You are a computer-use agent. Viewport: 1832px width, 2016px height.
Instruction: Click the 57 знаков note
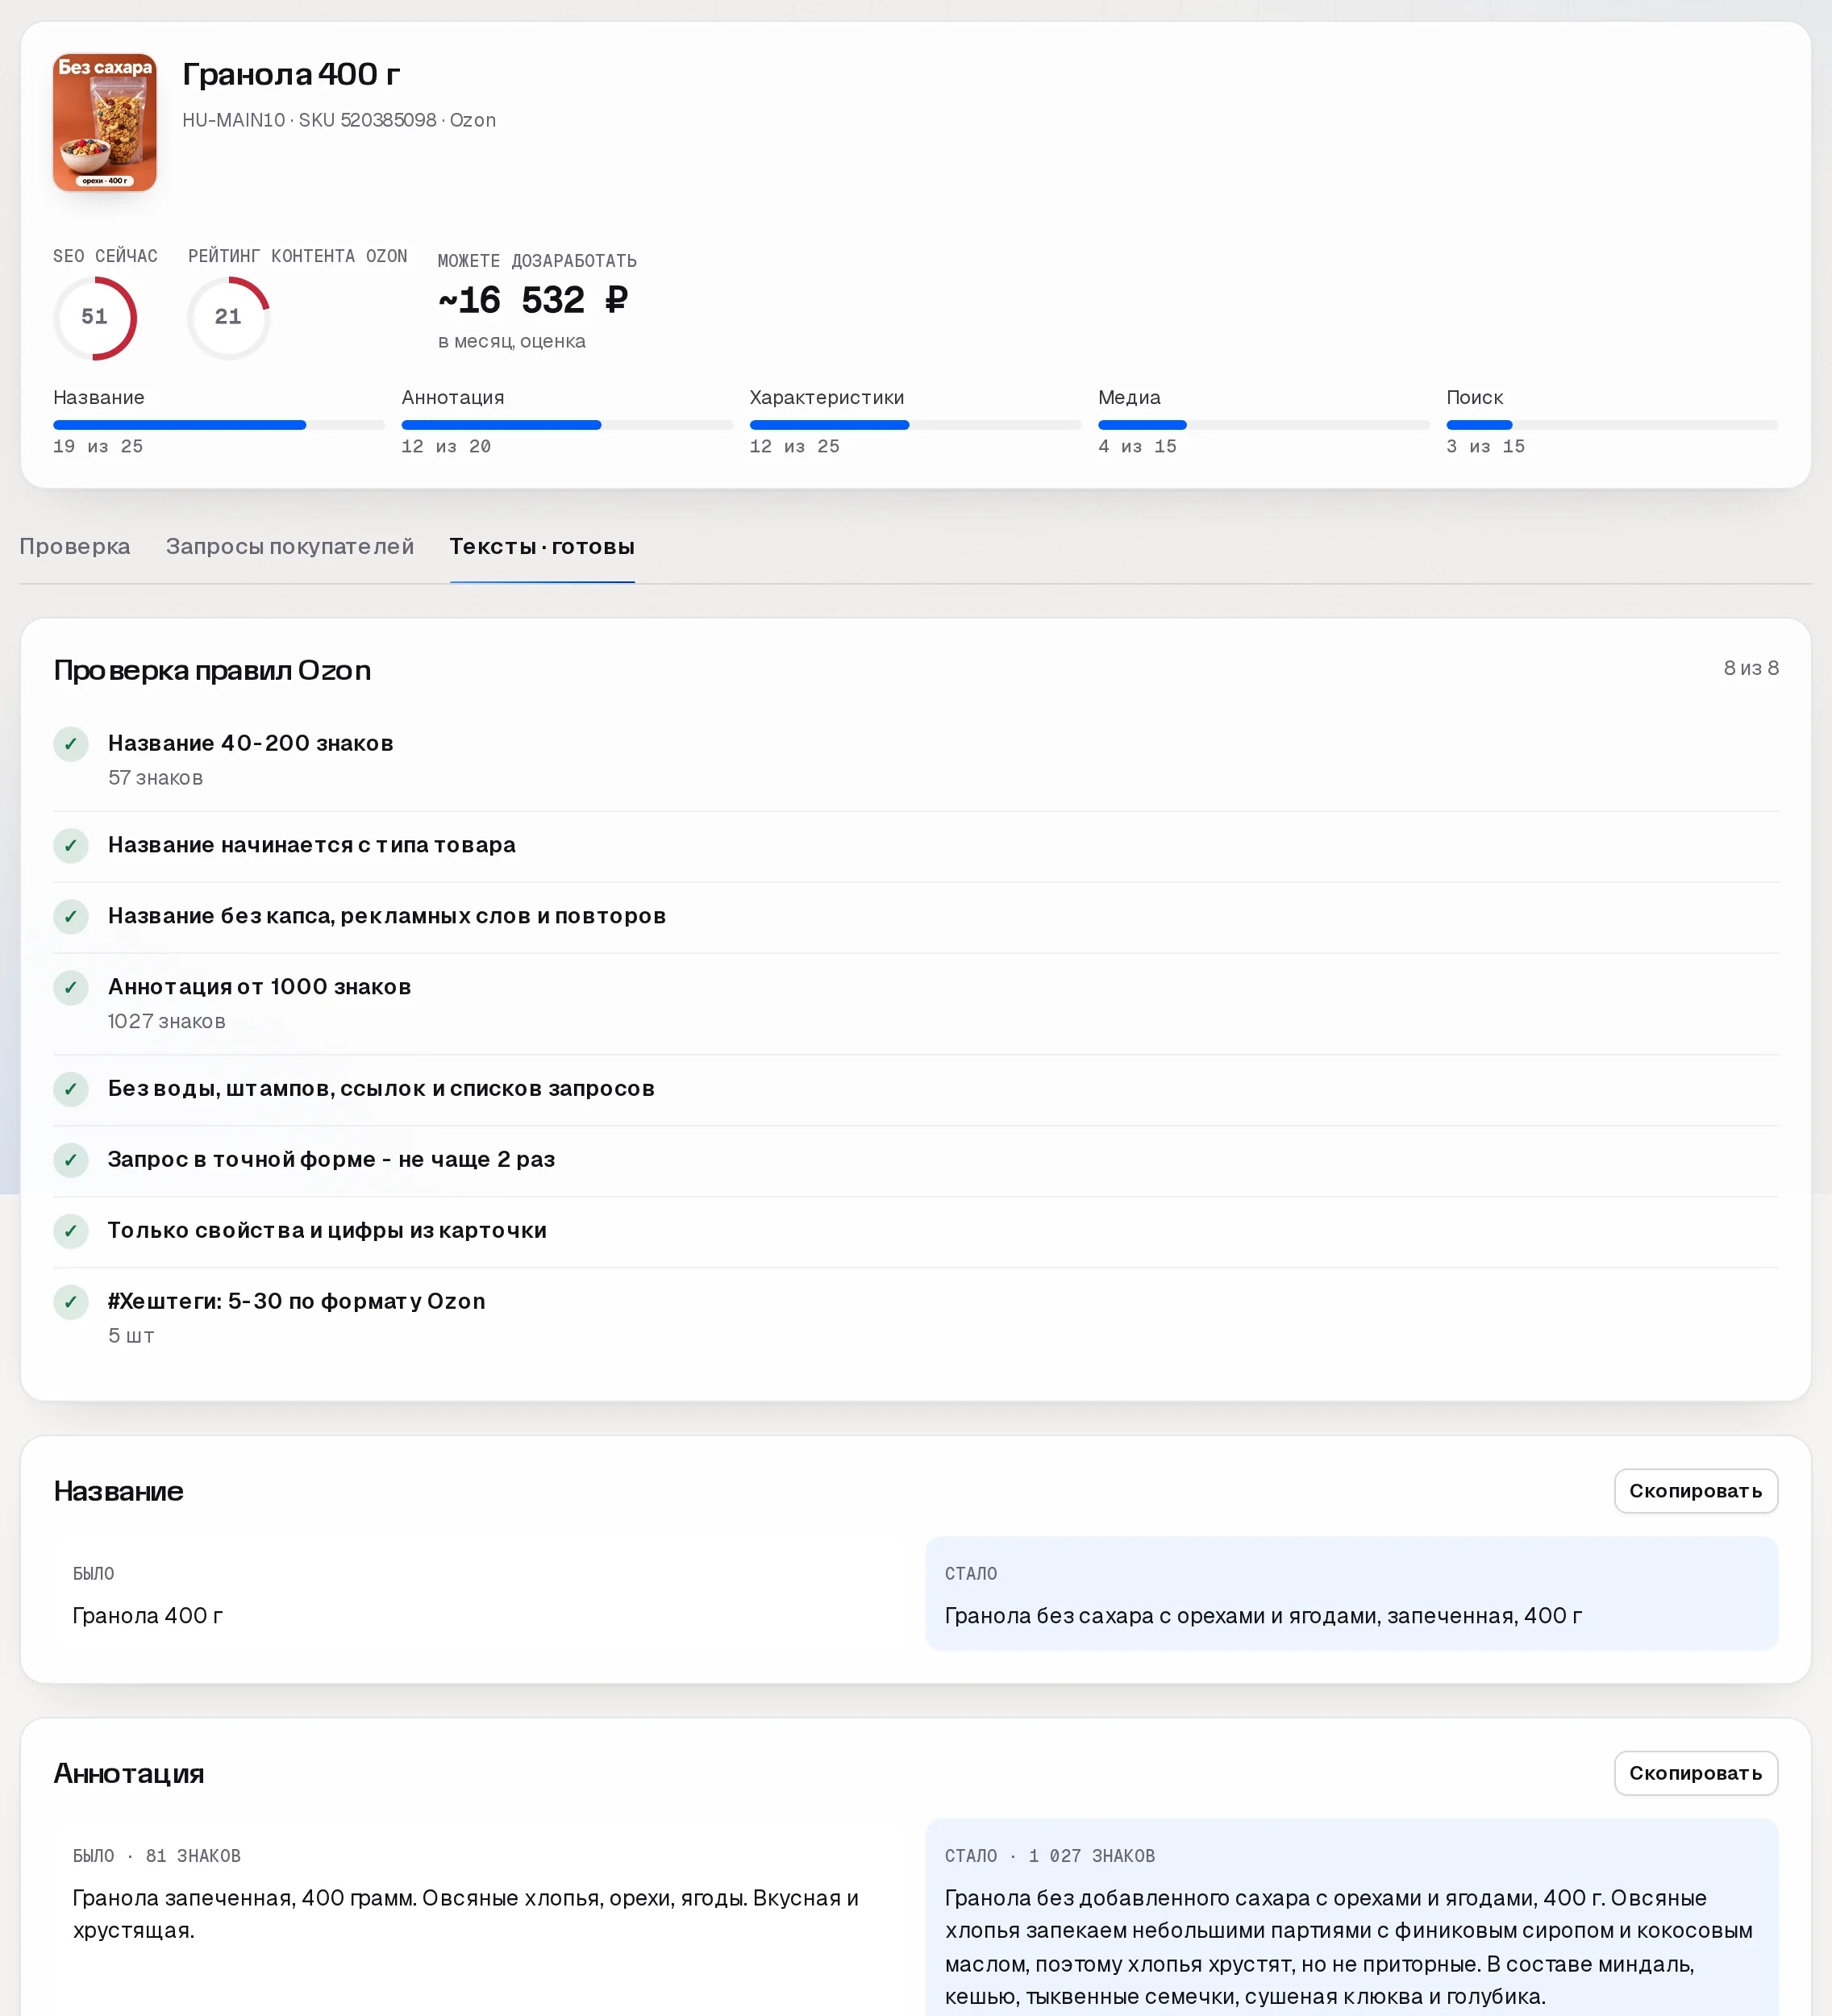point(155,778)
